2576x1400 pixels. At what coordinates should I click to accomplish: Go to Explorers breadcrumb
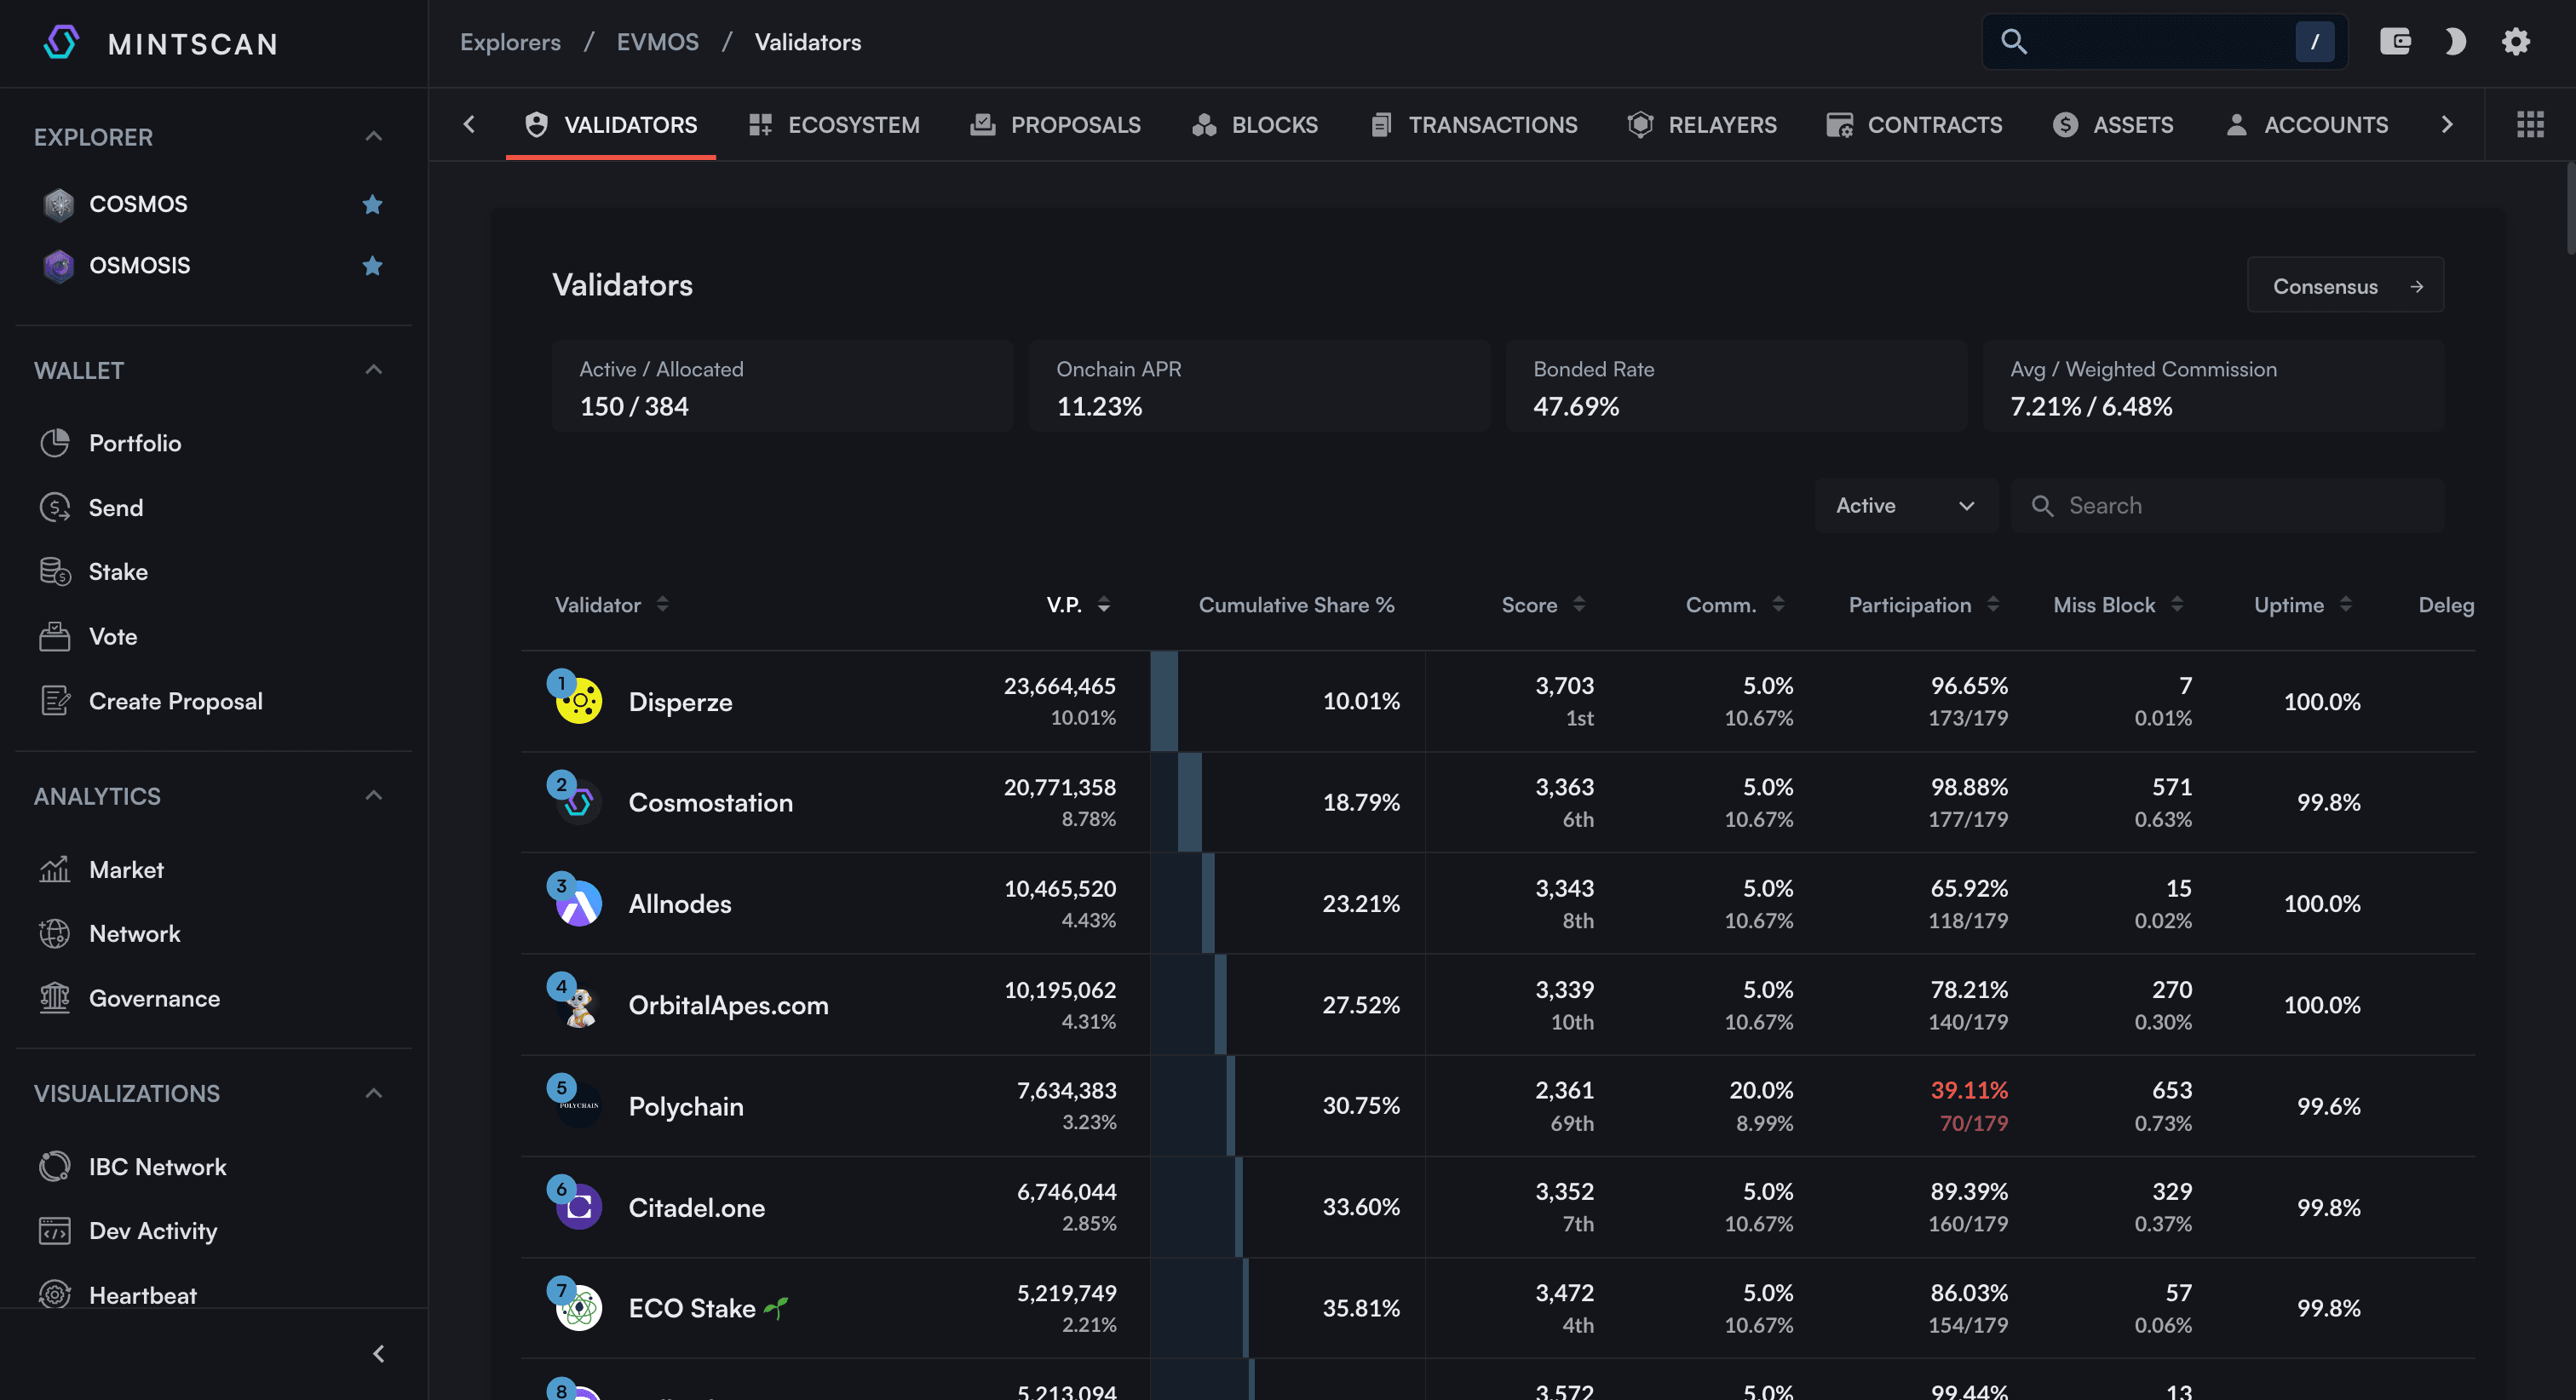510,42
